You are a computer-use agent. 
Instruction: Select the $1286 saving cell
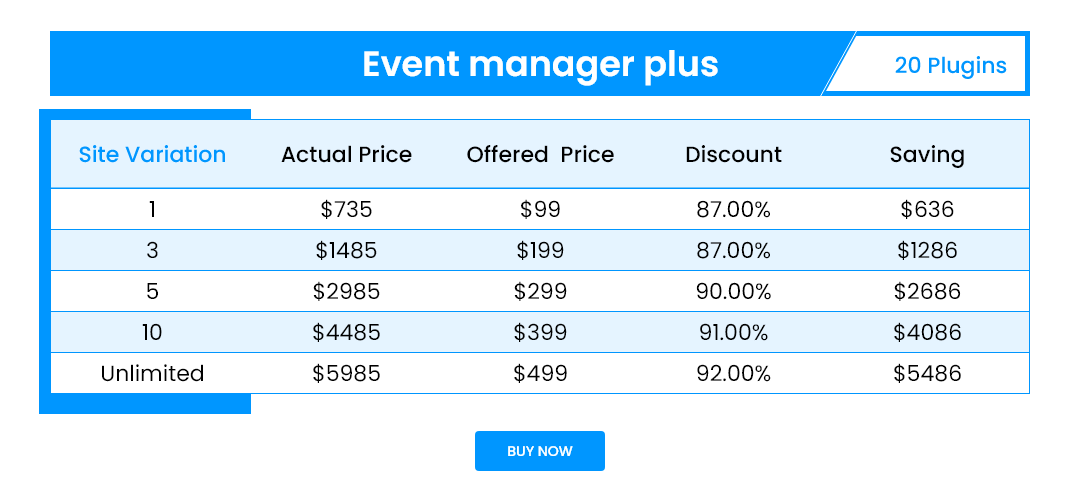927,250
